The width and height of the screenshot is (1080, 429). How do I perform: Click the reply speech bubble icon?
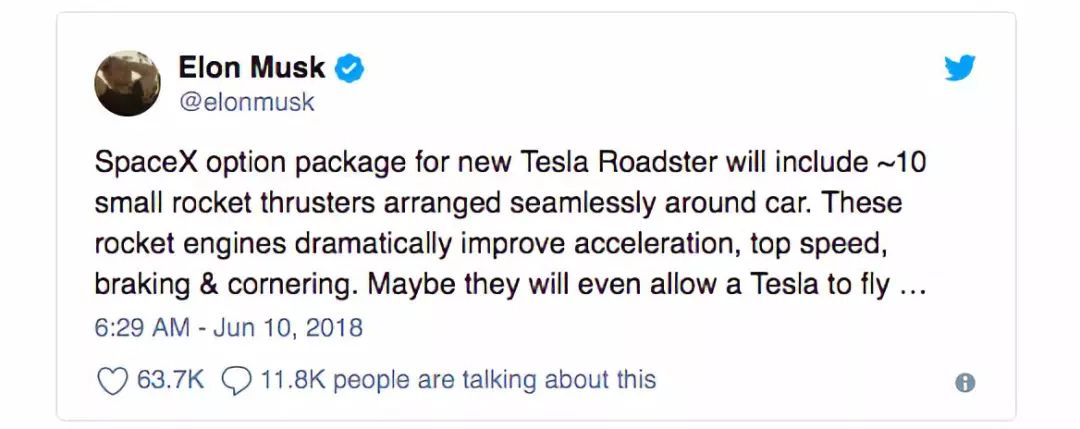[x=236, y=381]
